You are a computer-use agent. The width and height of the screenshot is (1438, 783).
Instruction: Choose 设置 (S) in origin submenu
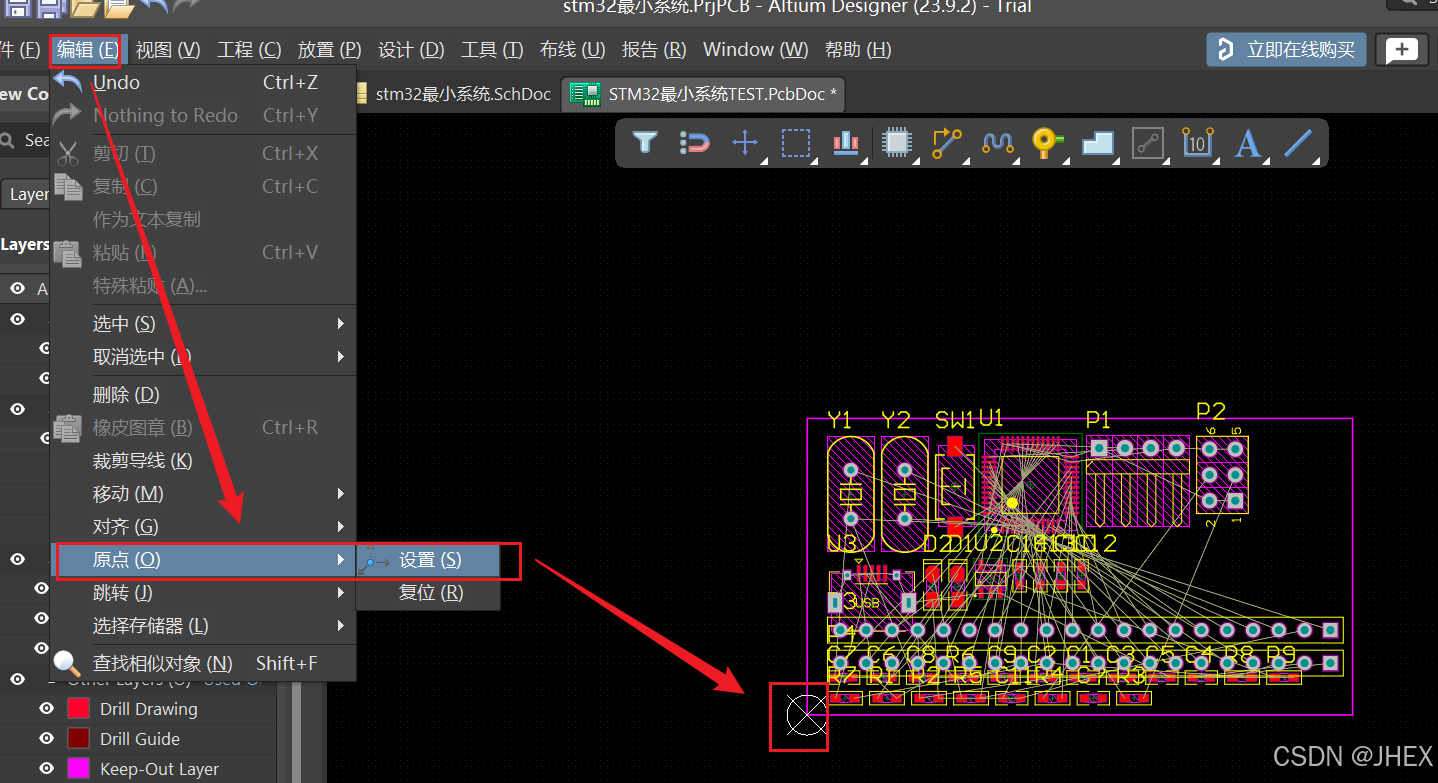coord(429,560)
